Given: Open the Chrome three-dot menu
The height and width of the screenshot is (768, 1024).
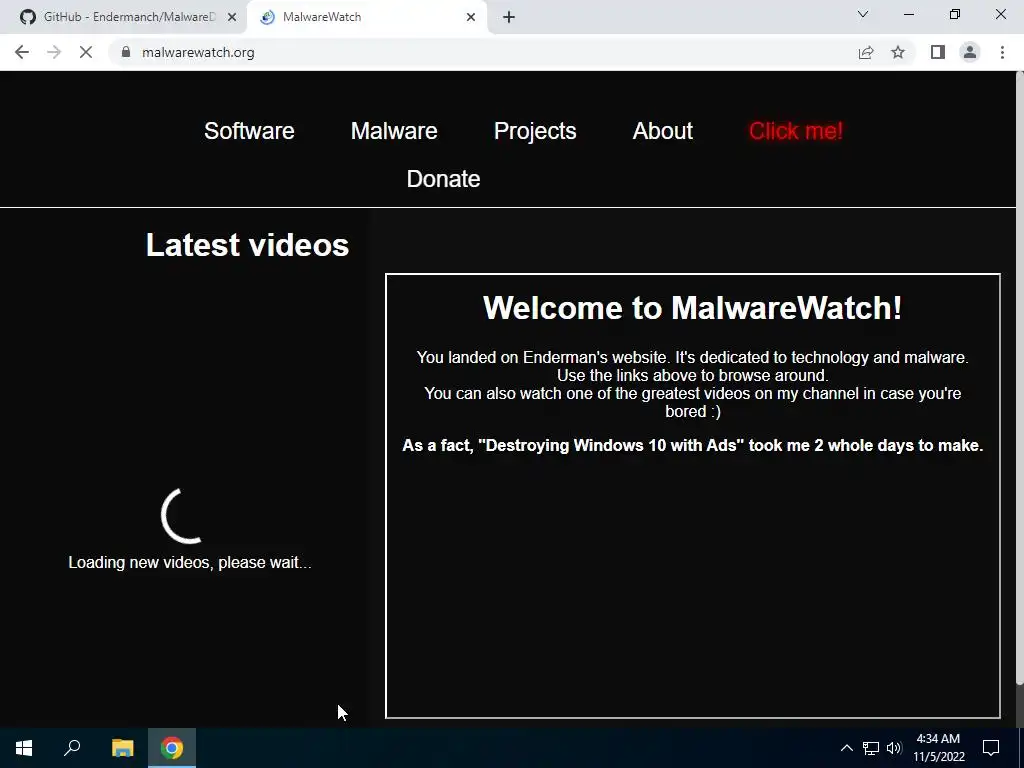Looking at the screenshot, I should pyautogui.click(x=1002, y=52).
